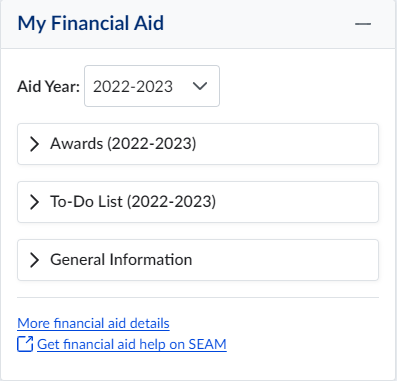Click the Awards (2022-2023) title text
Image resolution: width=397 pixels, height=381 pixels.
point(123,144)
